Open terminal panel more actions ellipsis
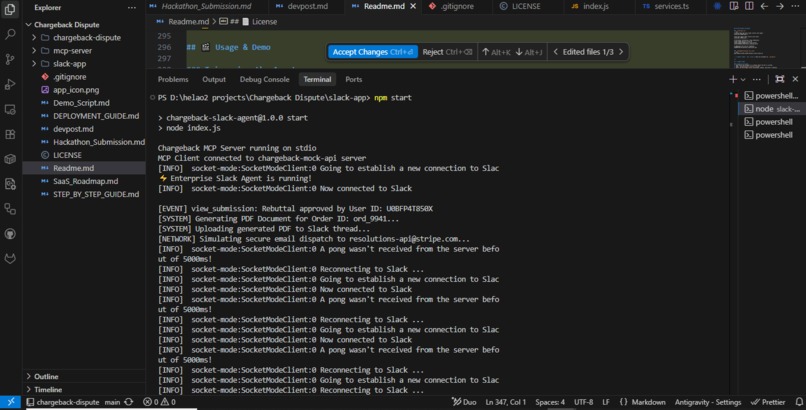 tap(757, 79)
